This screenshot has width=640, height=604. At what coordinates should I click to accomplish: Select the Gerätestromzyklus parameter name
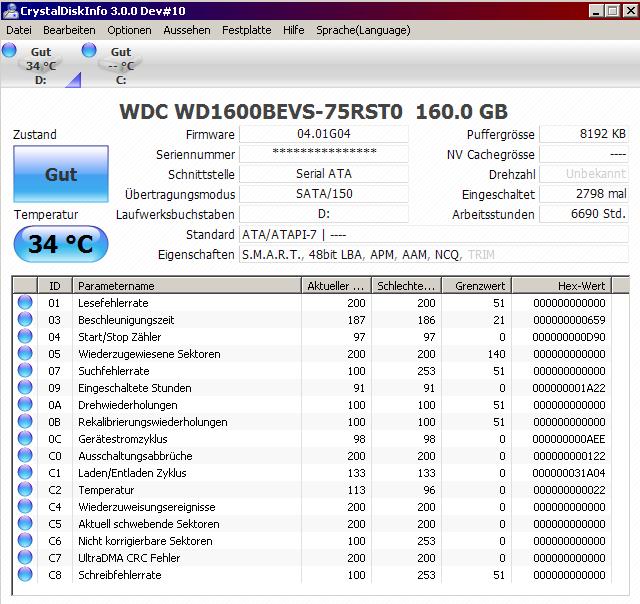[122, 439]
